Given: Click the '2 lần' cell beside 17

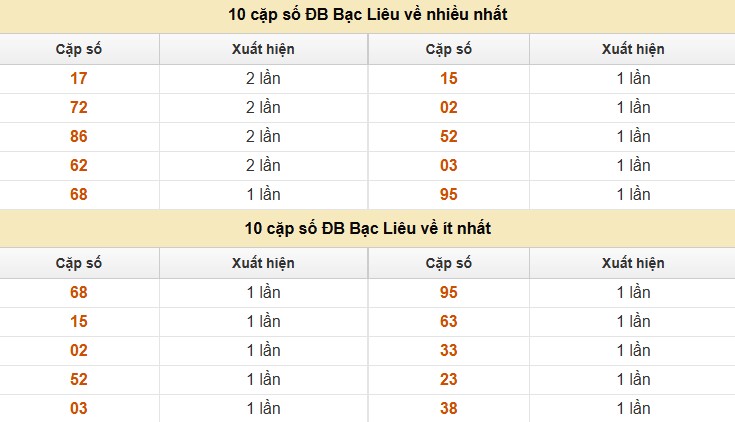Looking at the screenshot, I should [263, 78].
